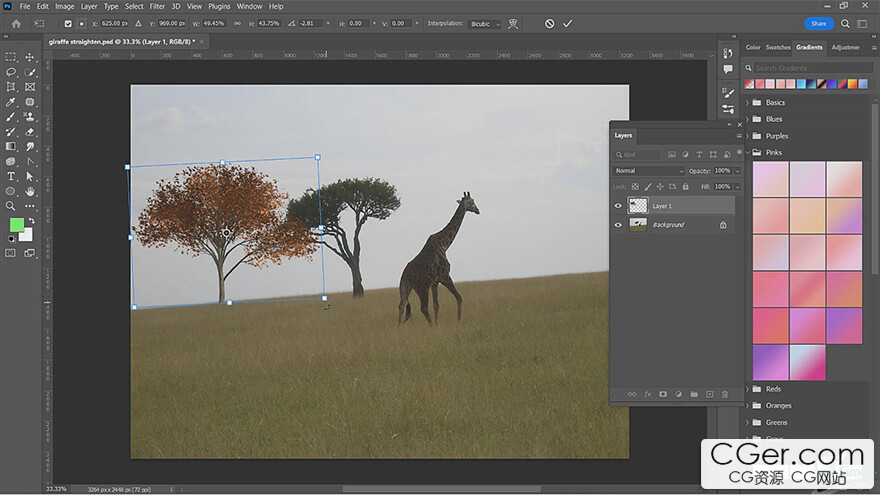Expand the Basics gradient folder
The width and height of the screenshot is (880, 495).
click(747, 103)
